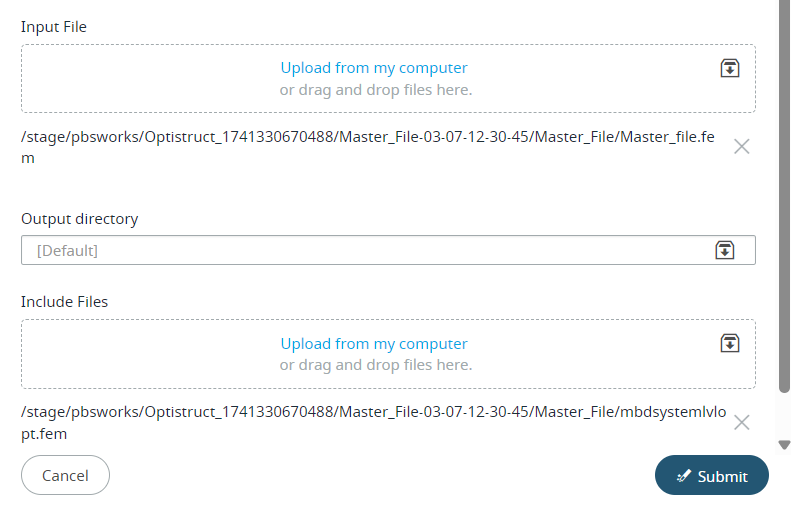
Task: Click the Output directory section label
Action: tap(80, 219)
